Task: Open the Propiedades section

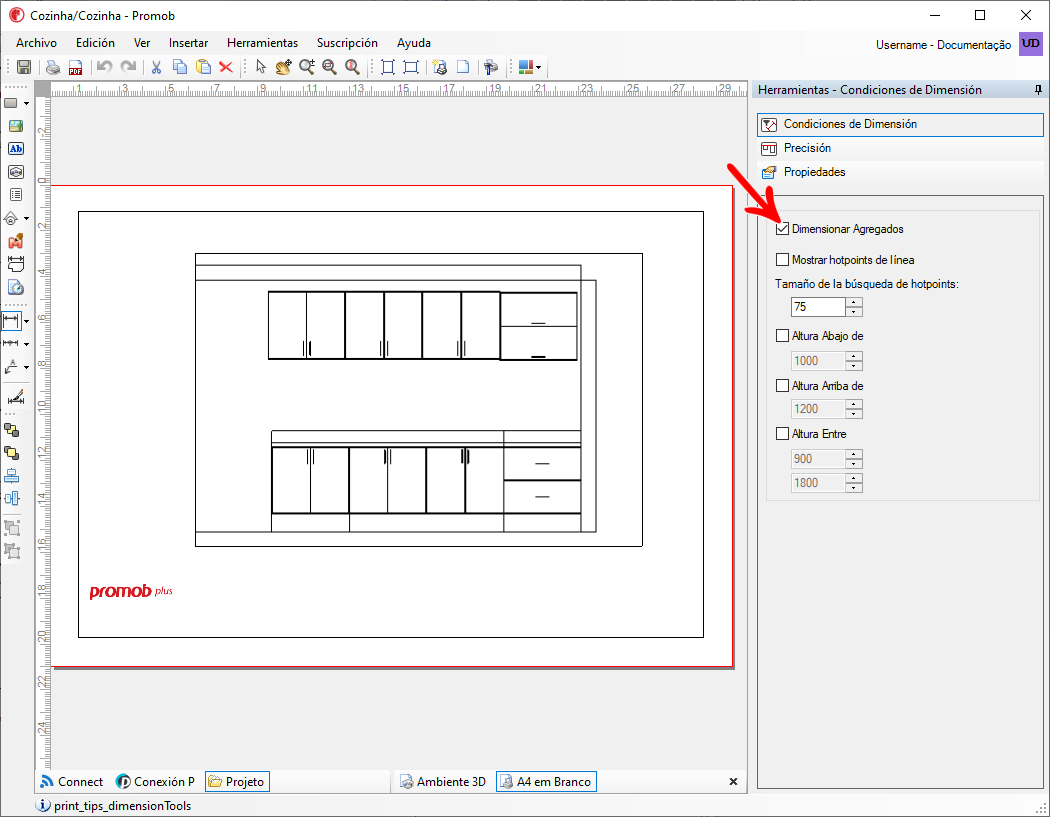Action: click(x=901, y=173)
